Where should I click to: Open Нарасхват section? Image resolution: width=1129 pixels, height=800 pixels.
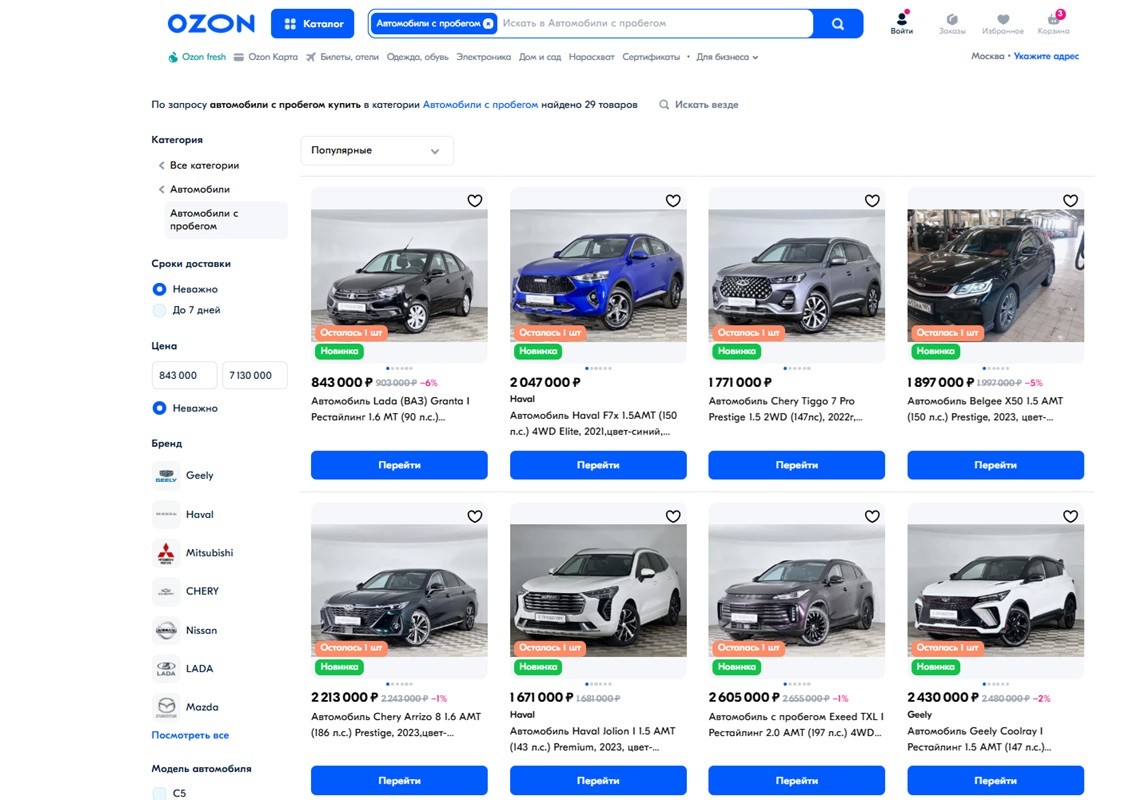pyautogui.click(x=591, y=57)
